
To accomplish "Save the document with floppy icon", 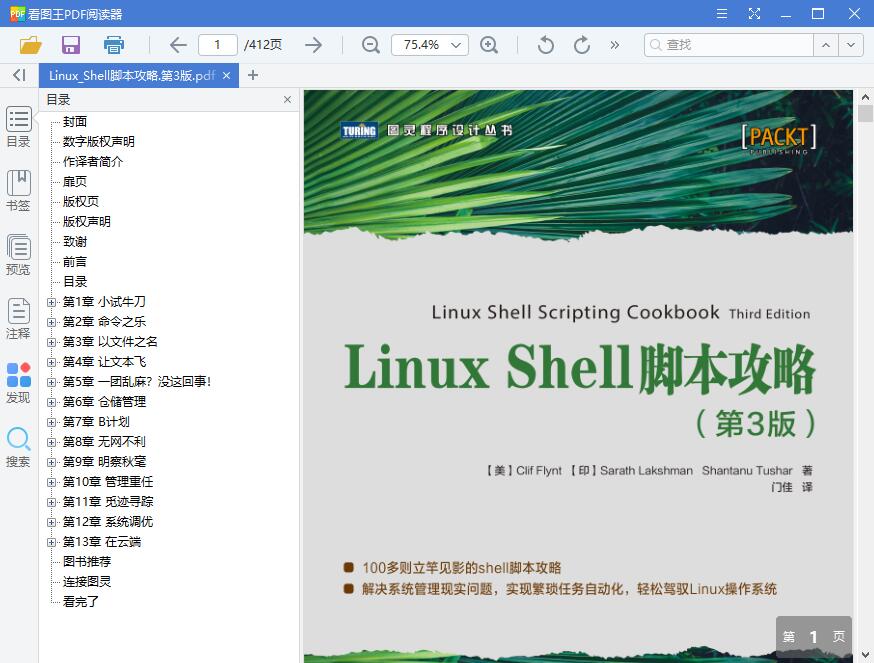I will coord(71,45).
